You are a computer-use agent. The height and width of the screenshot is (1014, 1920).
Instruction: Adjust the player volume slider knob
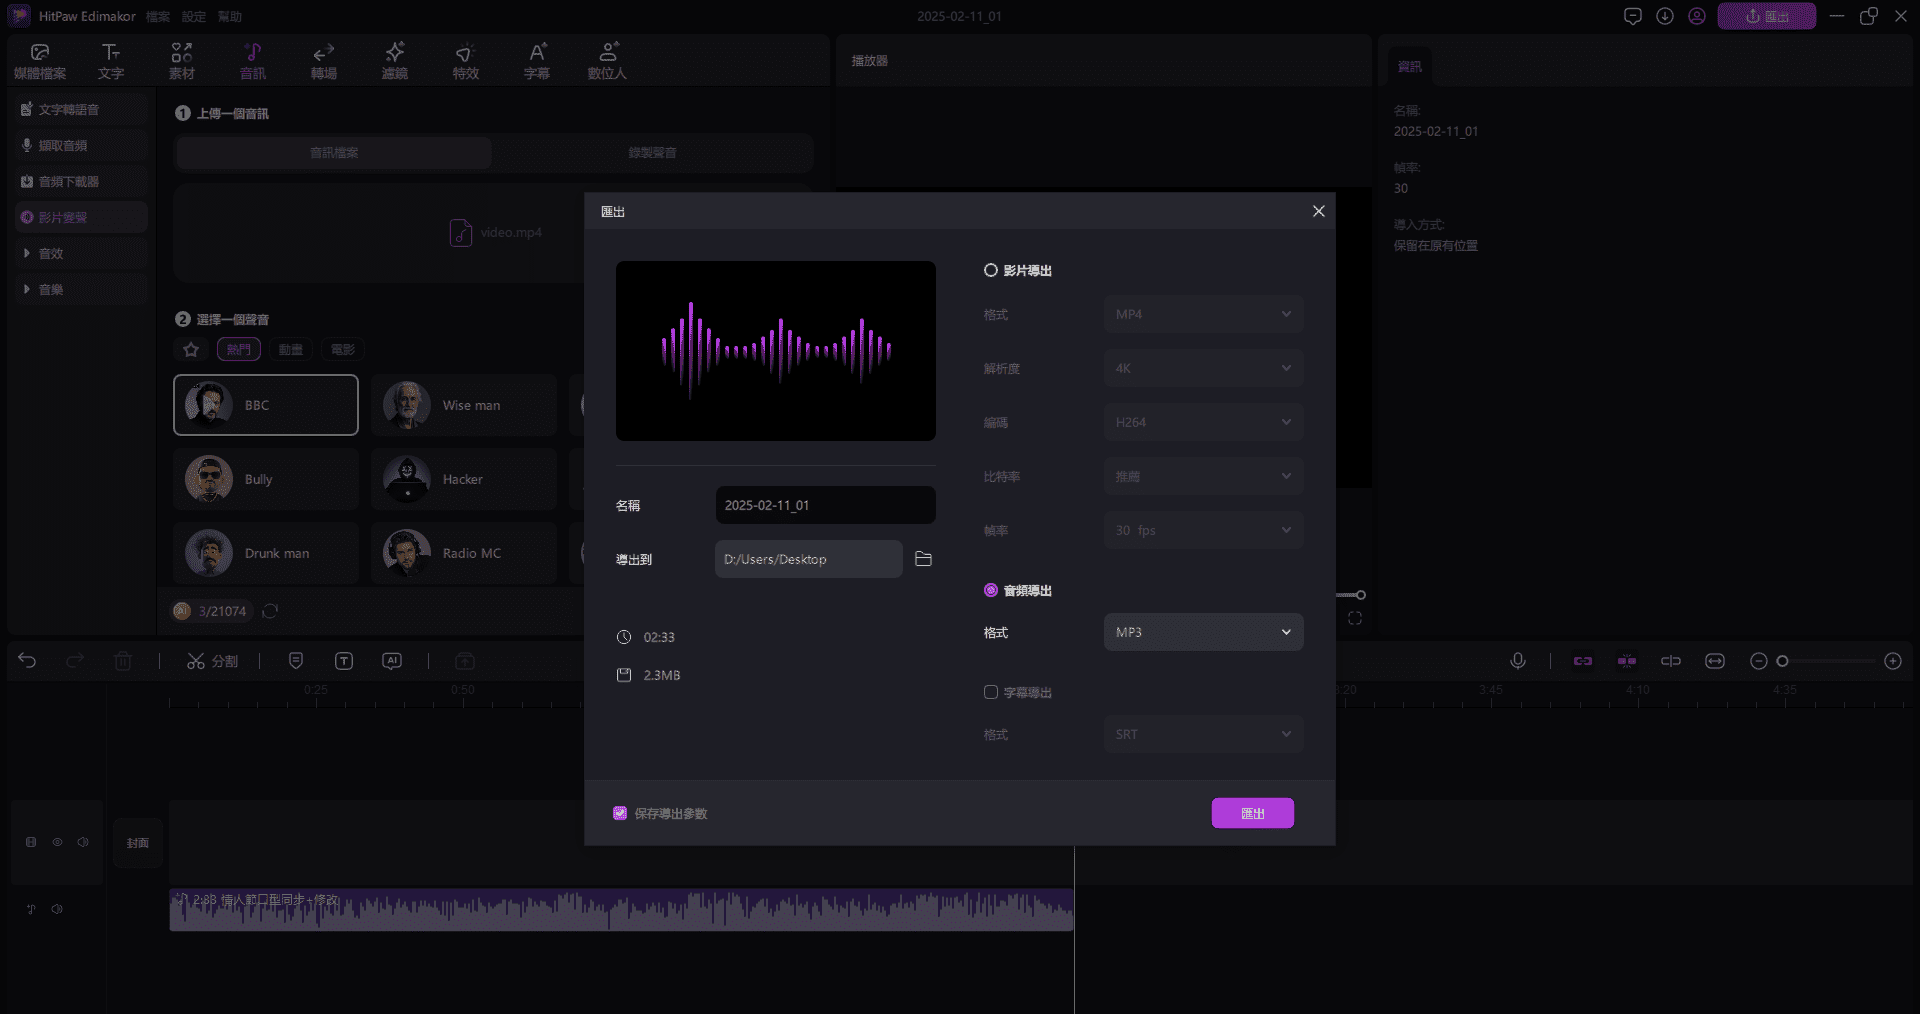tap(1360, 595)
